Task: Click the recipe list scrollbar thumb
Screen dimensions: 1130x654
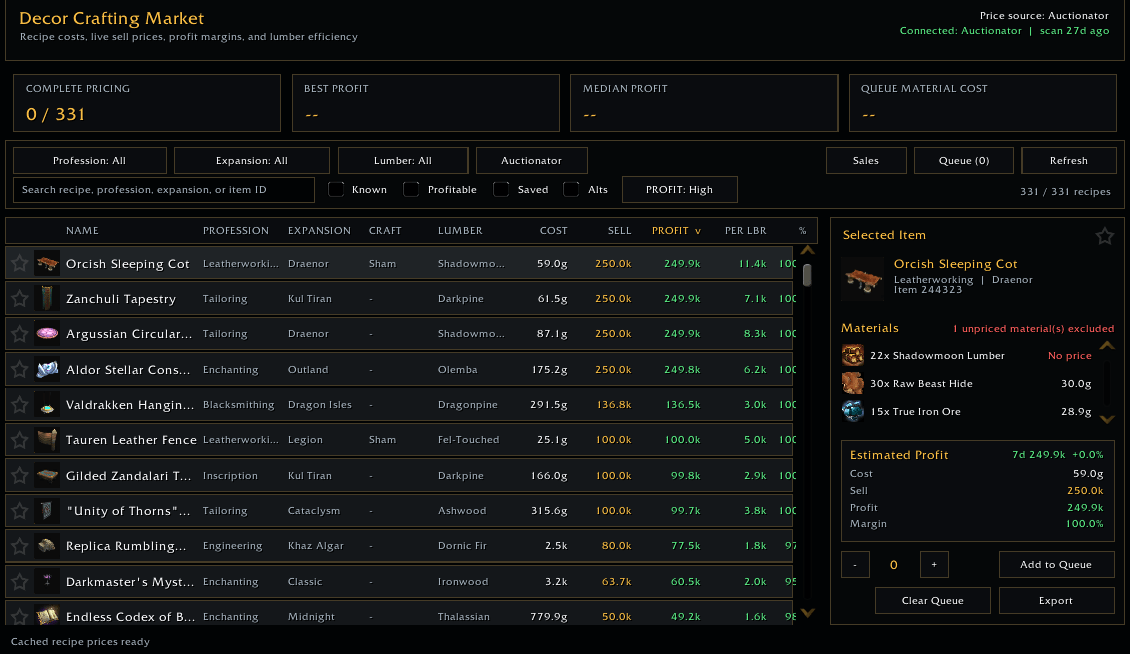Action: 807,275
